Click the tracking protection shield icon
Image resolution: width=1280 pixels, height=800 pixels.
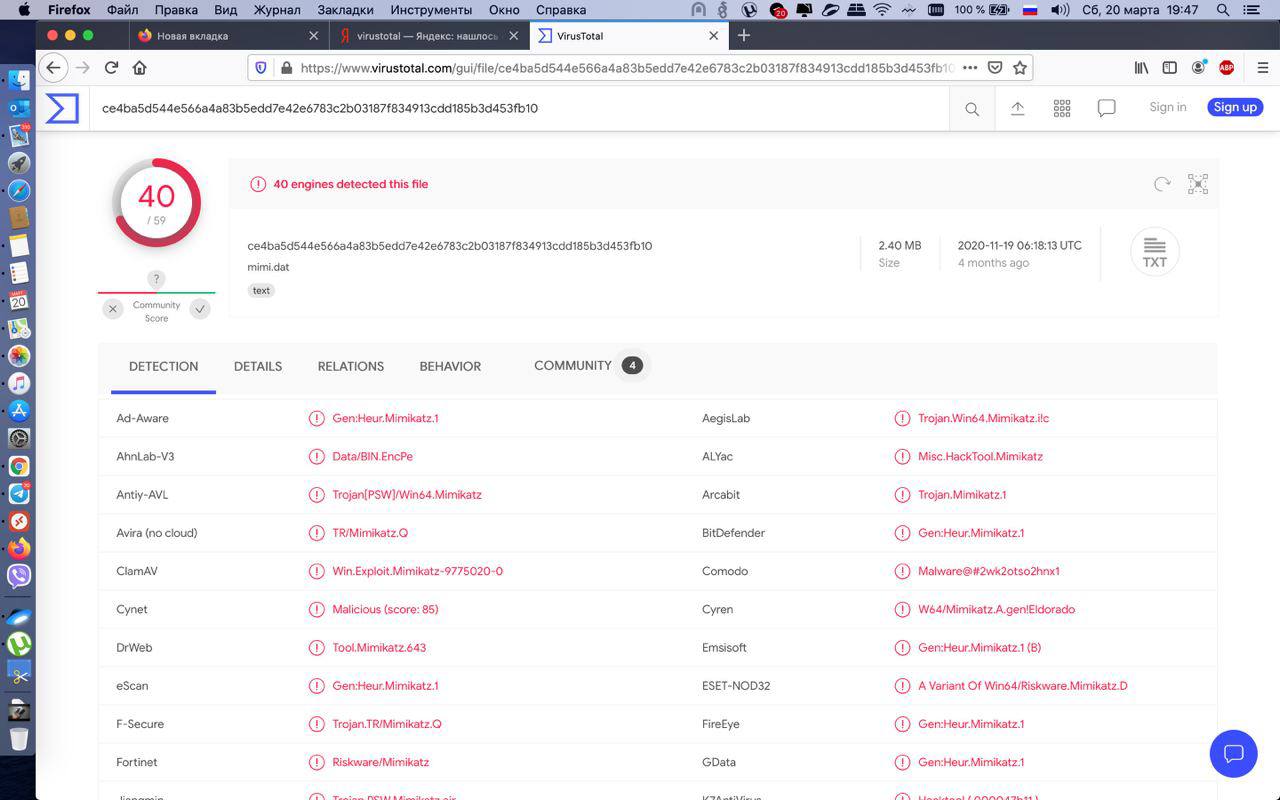(x=261, y=68)
